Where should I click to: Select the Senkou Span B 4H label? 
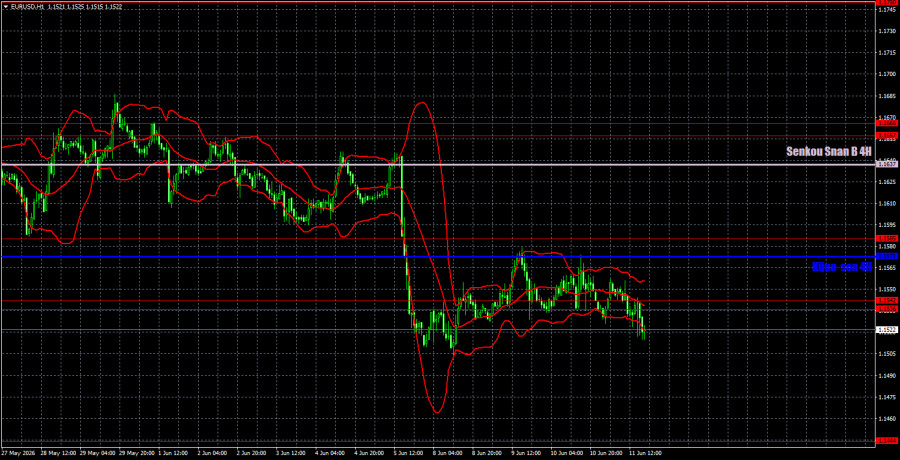[829, 152]
